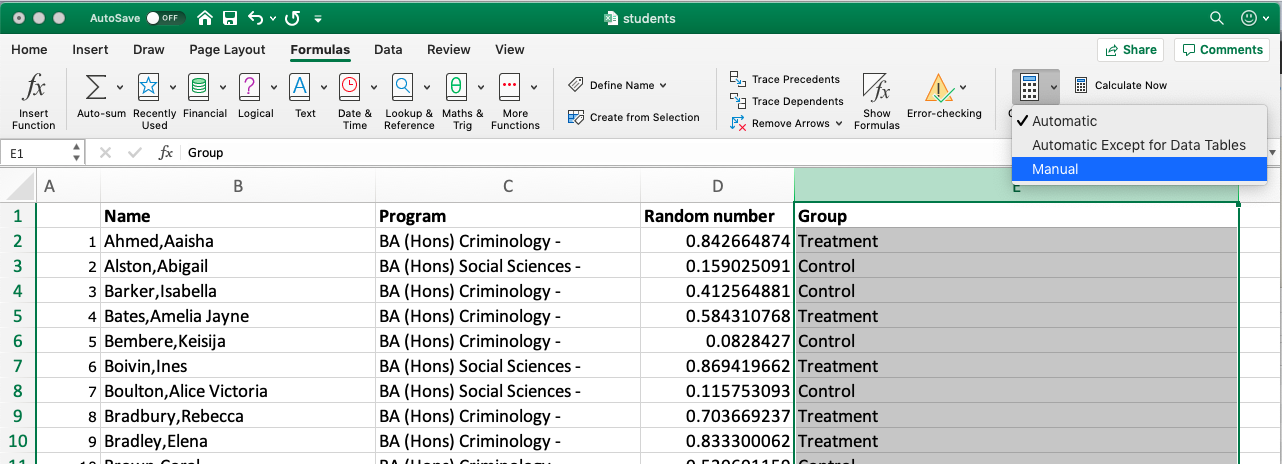Expand the Error-checking dropdown arrow
The image size is (1282, 464).
[962, 88]
